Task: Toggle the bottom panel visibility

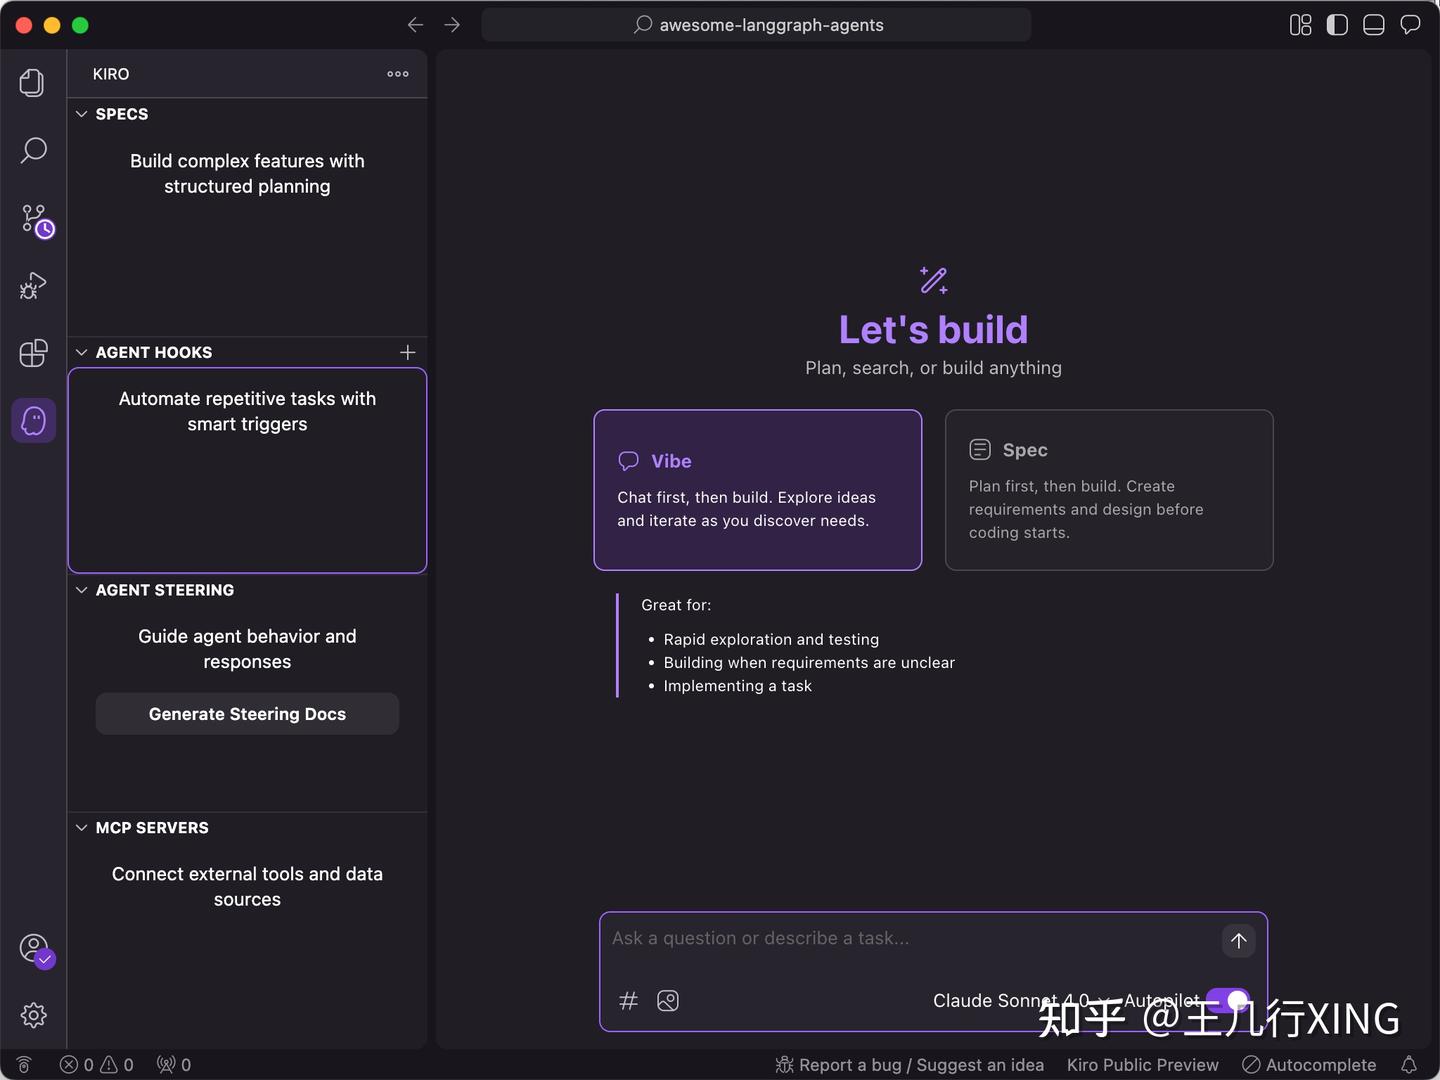Action: coord(1373,25)
